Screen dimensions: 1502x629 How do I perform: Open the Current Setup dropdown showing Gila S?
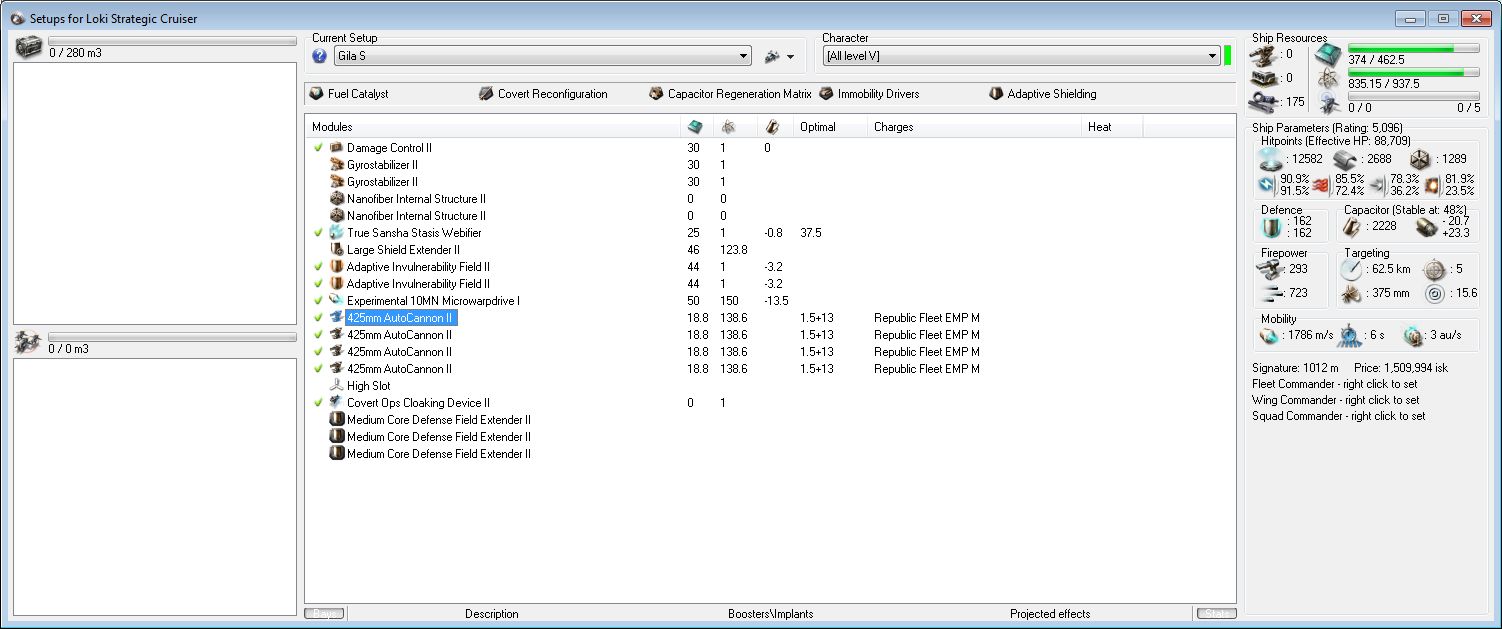542,56
